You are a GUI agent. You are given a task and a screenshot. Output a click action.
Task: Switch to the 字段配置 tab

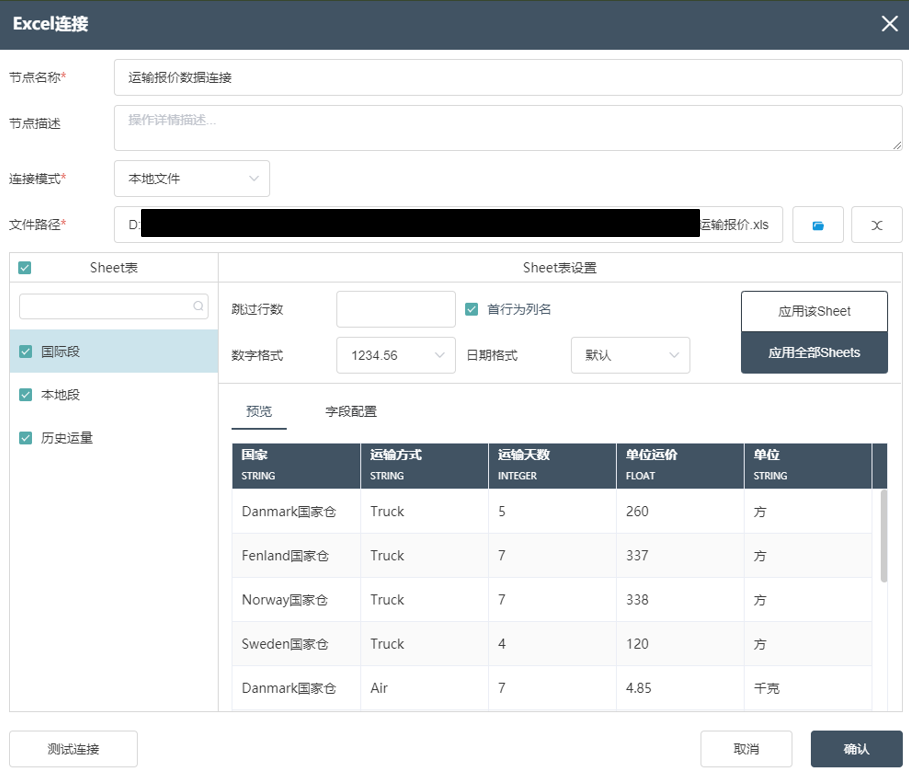click(x=351, y=412)
